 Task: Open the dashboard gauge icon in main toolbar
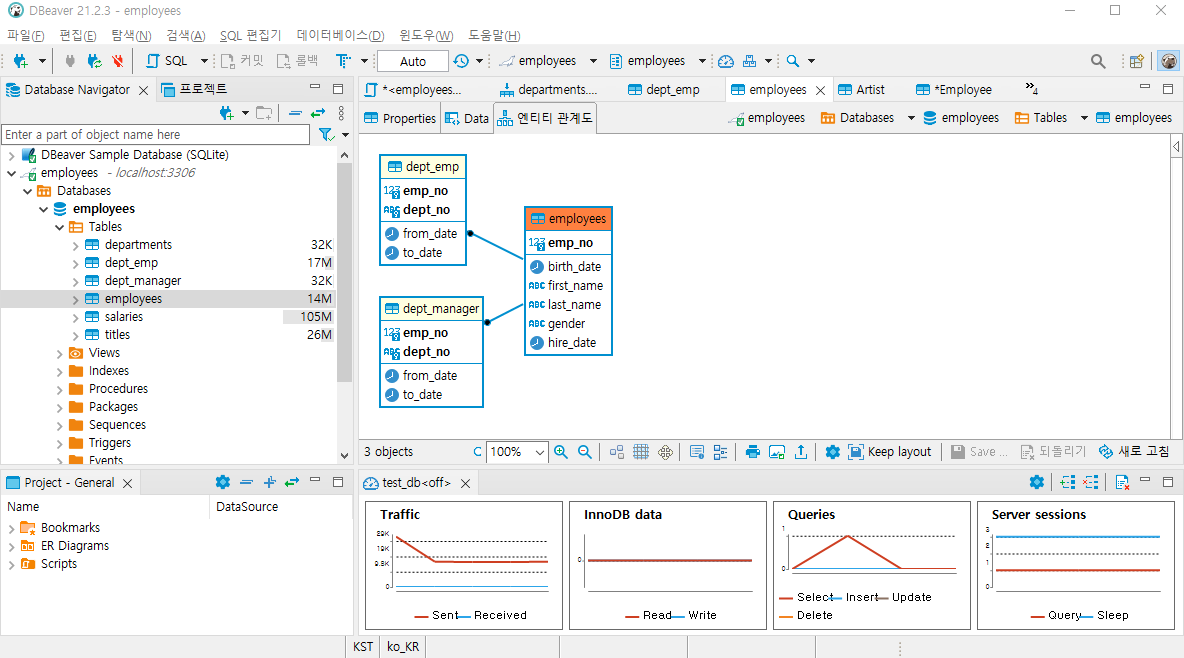(x=726, y=61)
